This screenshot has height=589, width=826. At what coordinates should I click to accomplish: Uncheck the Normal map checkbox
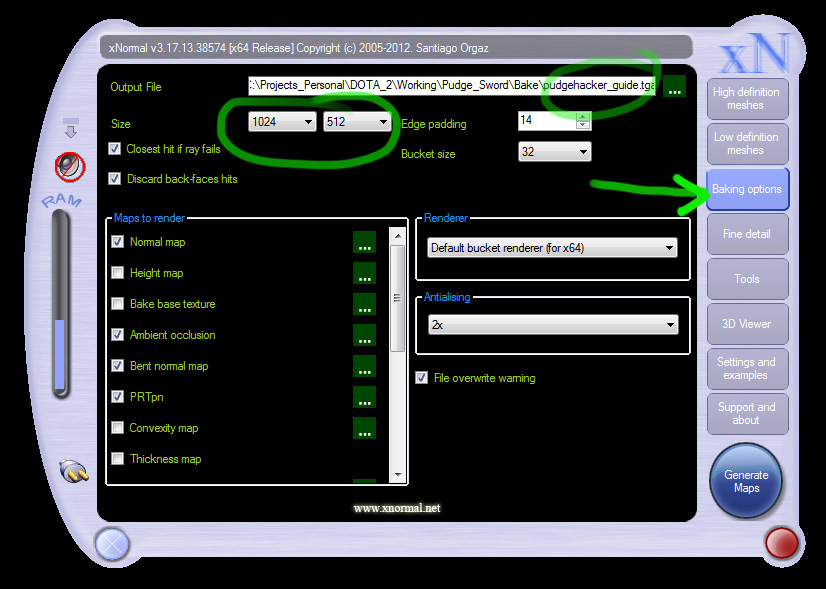click(117, 242)
